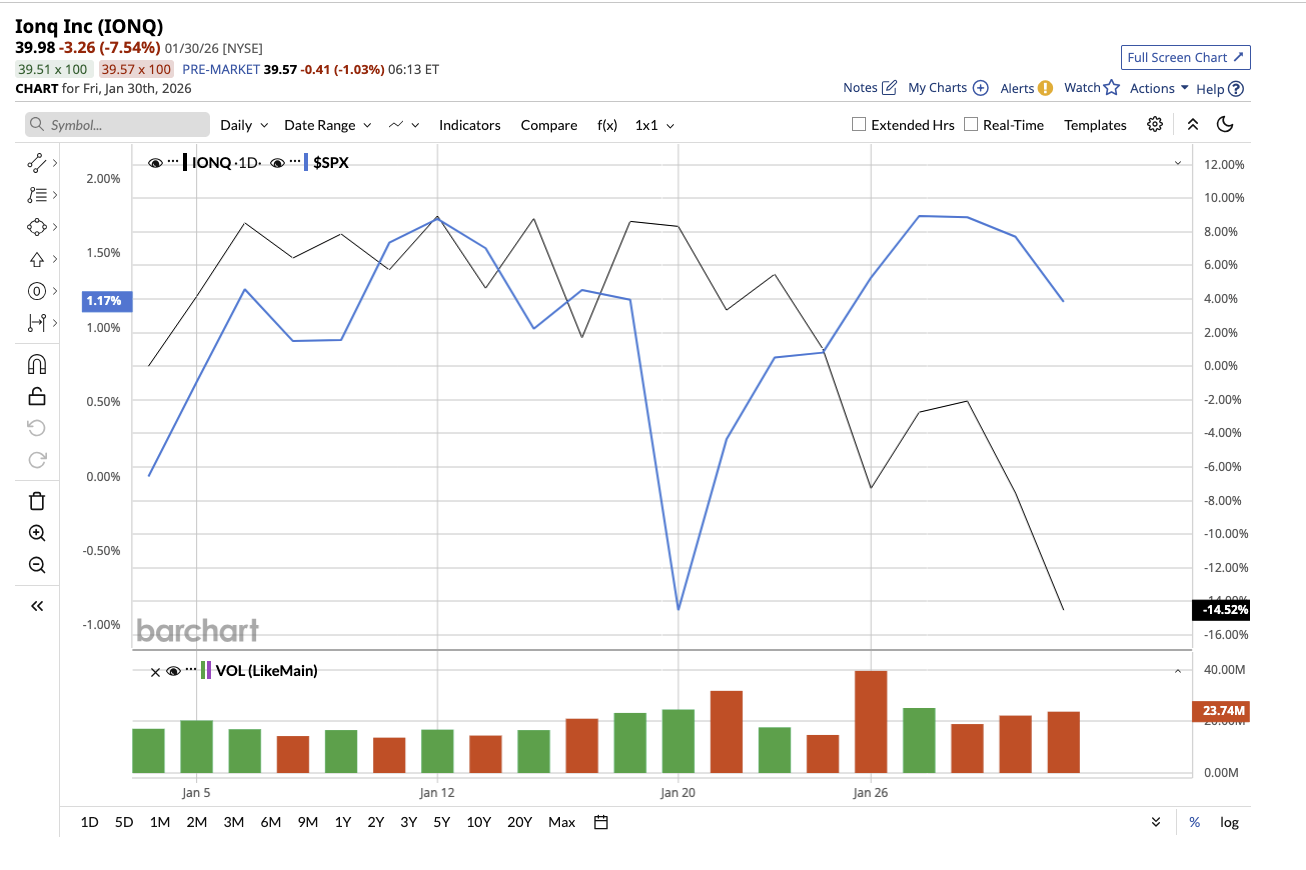Switch to dark mode with the moon icon
This screenshot has height=870, width=1306.
pyautogui.click(x=1226, y=125)
